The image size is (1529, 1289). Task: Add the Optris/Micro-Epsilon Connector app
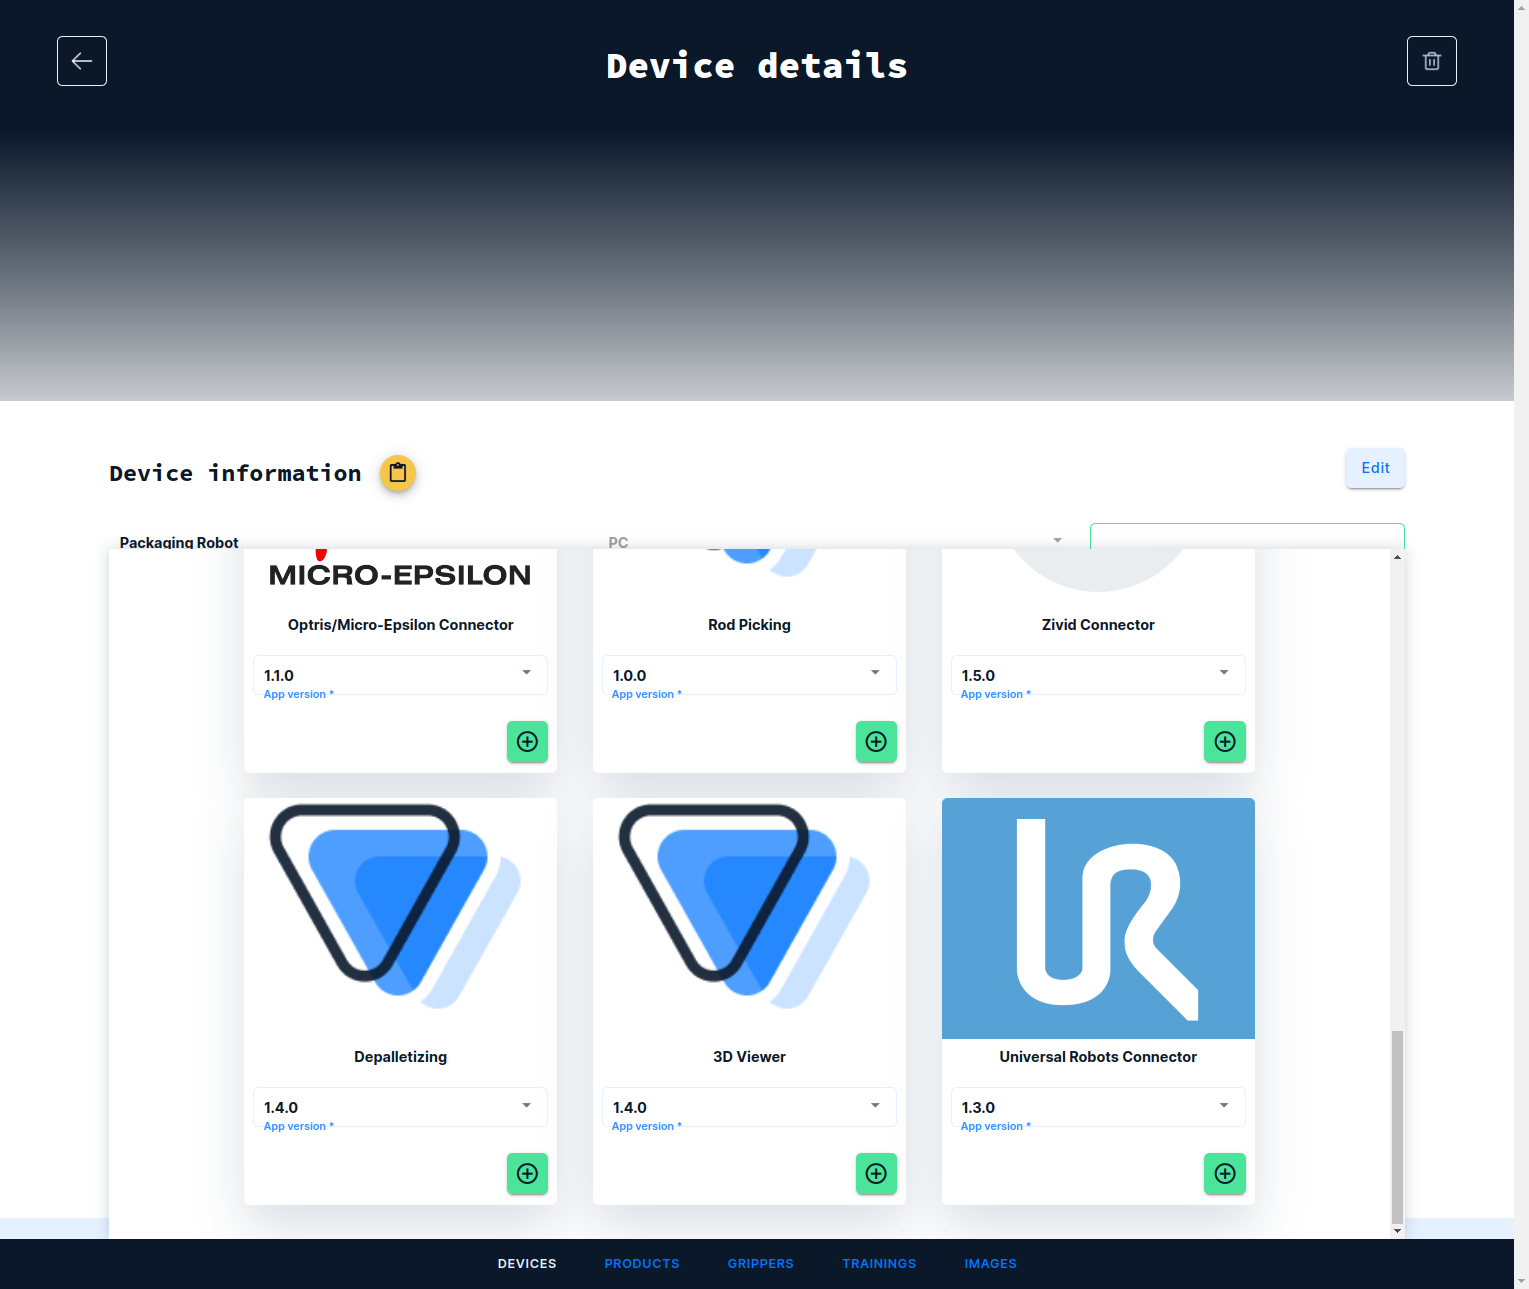[x=527, y=742]
